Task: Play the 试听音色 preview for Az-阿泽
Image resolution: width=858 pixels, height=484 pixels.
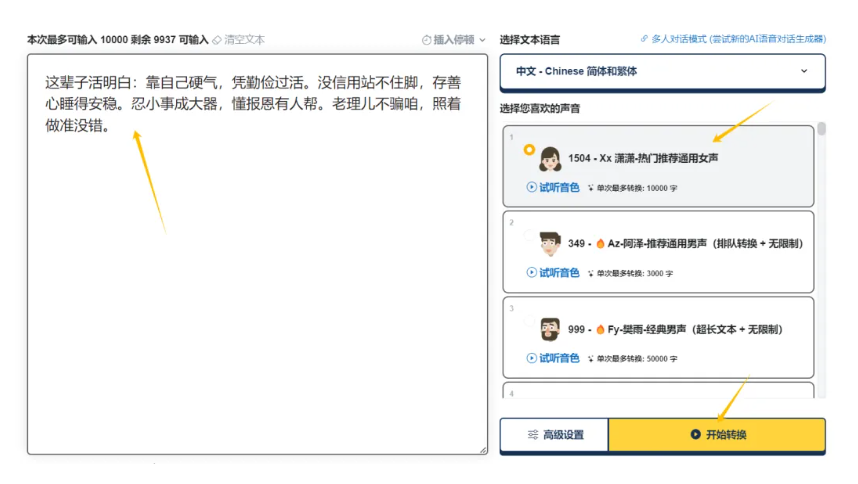Action: (x=553, y=272)
